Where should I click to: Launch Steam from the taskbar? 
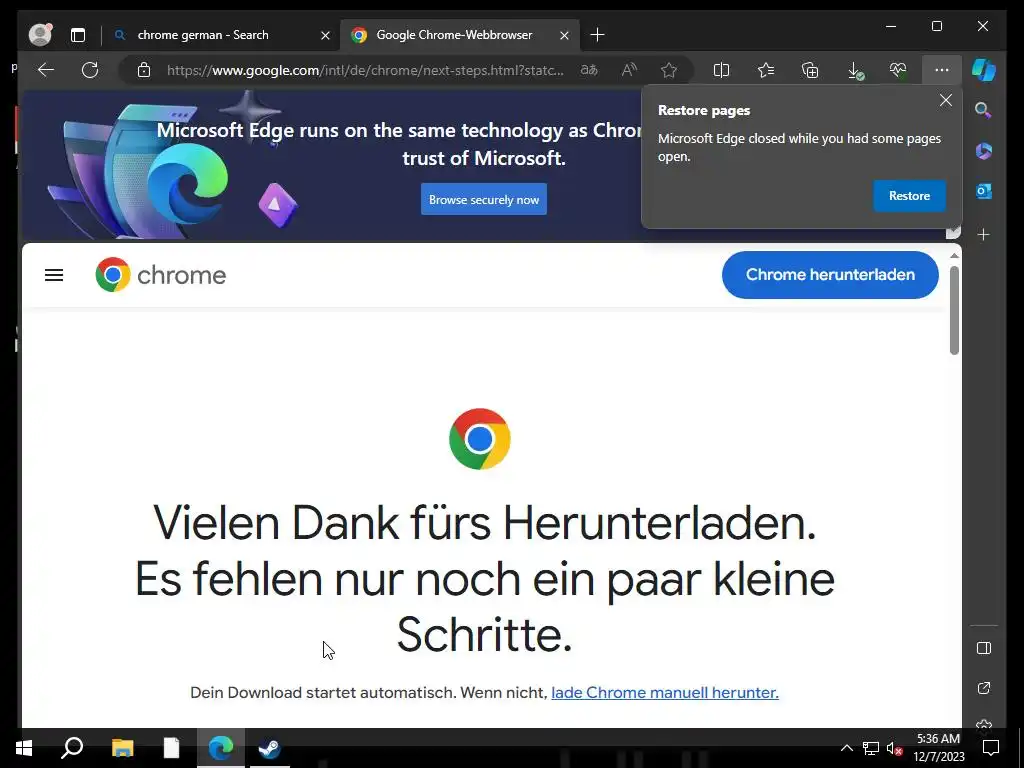click(270, 748)
